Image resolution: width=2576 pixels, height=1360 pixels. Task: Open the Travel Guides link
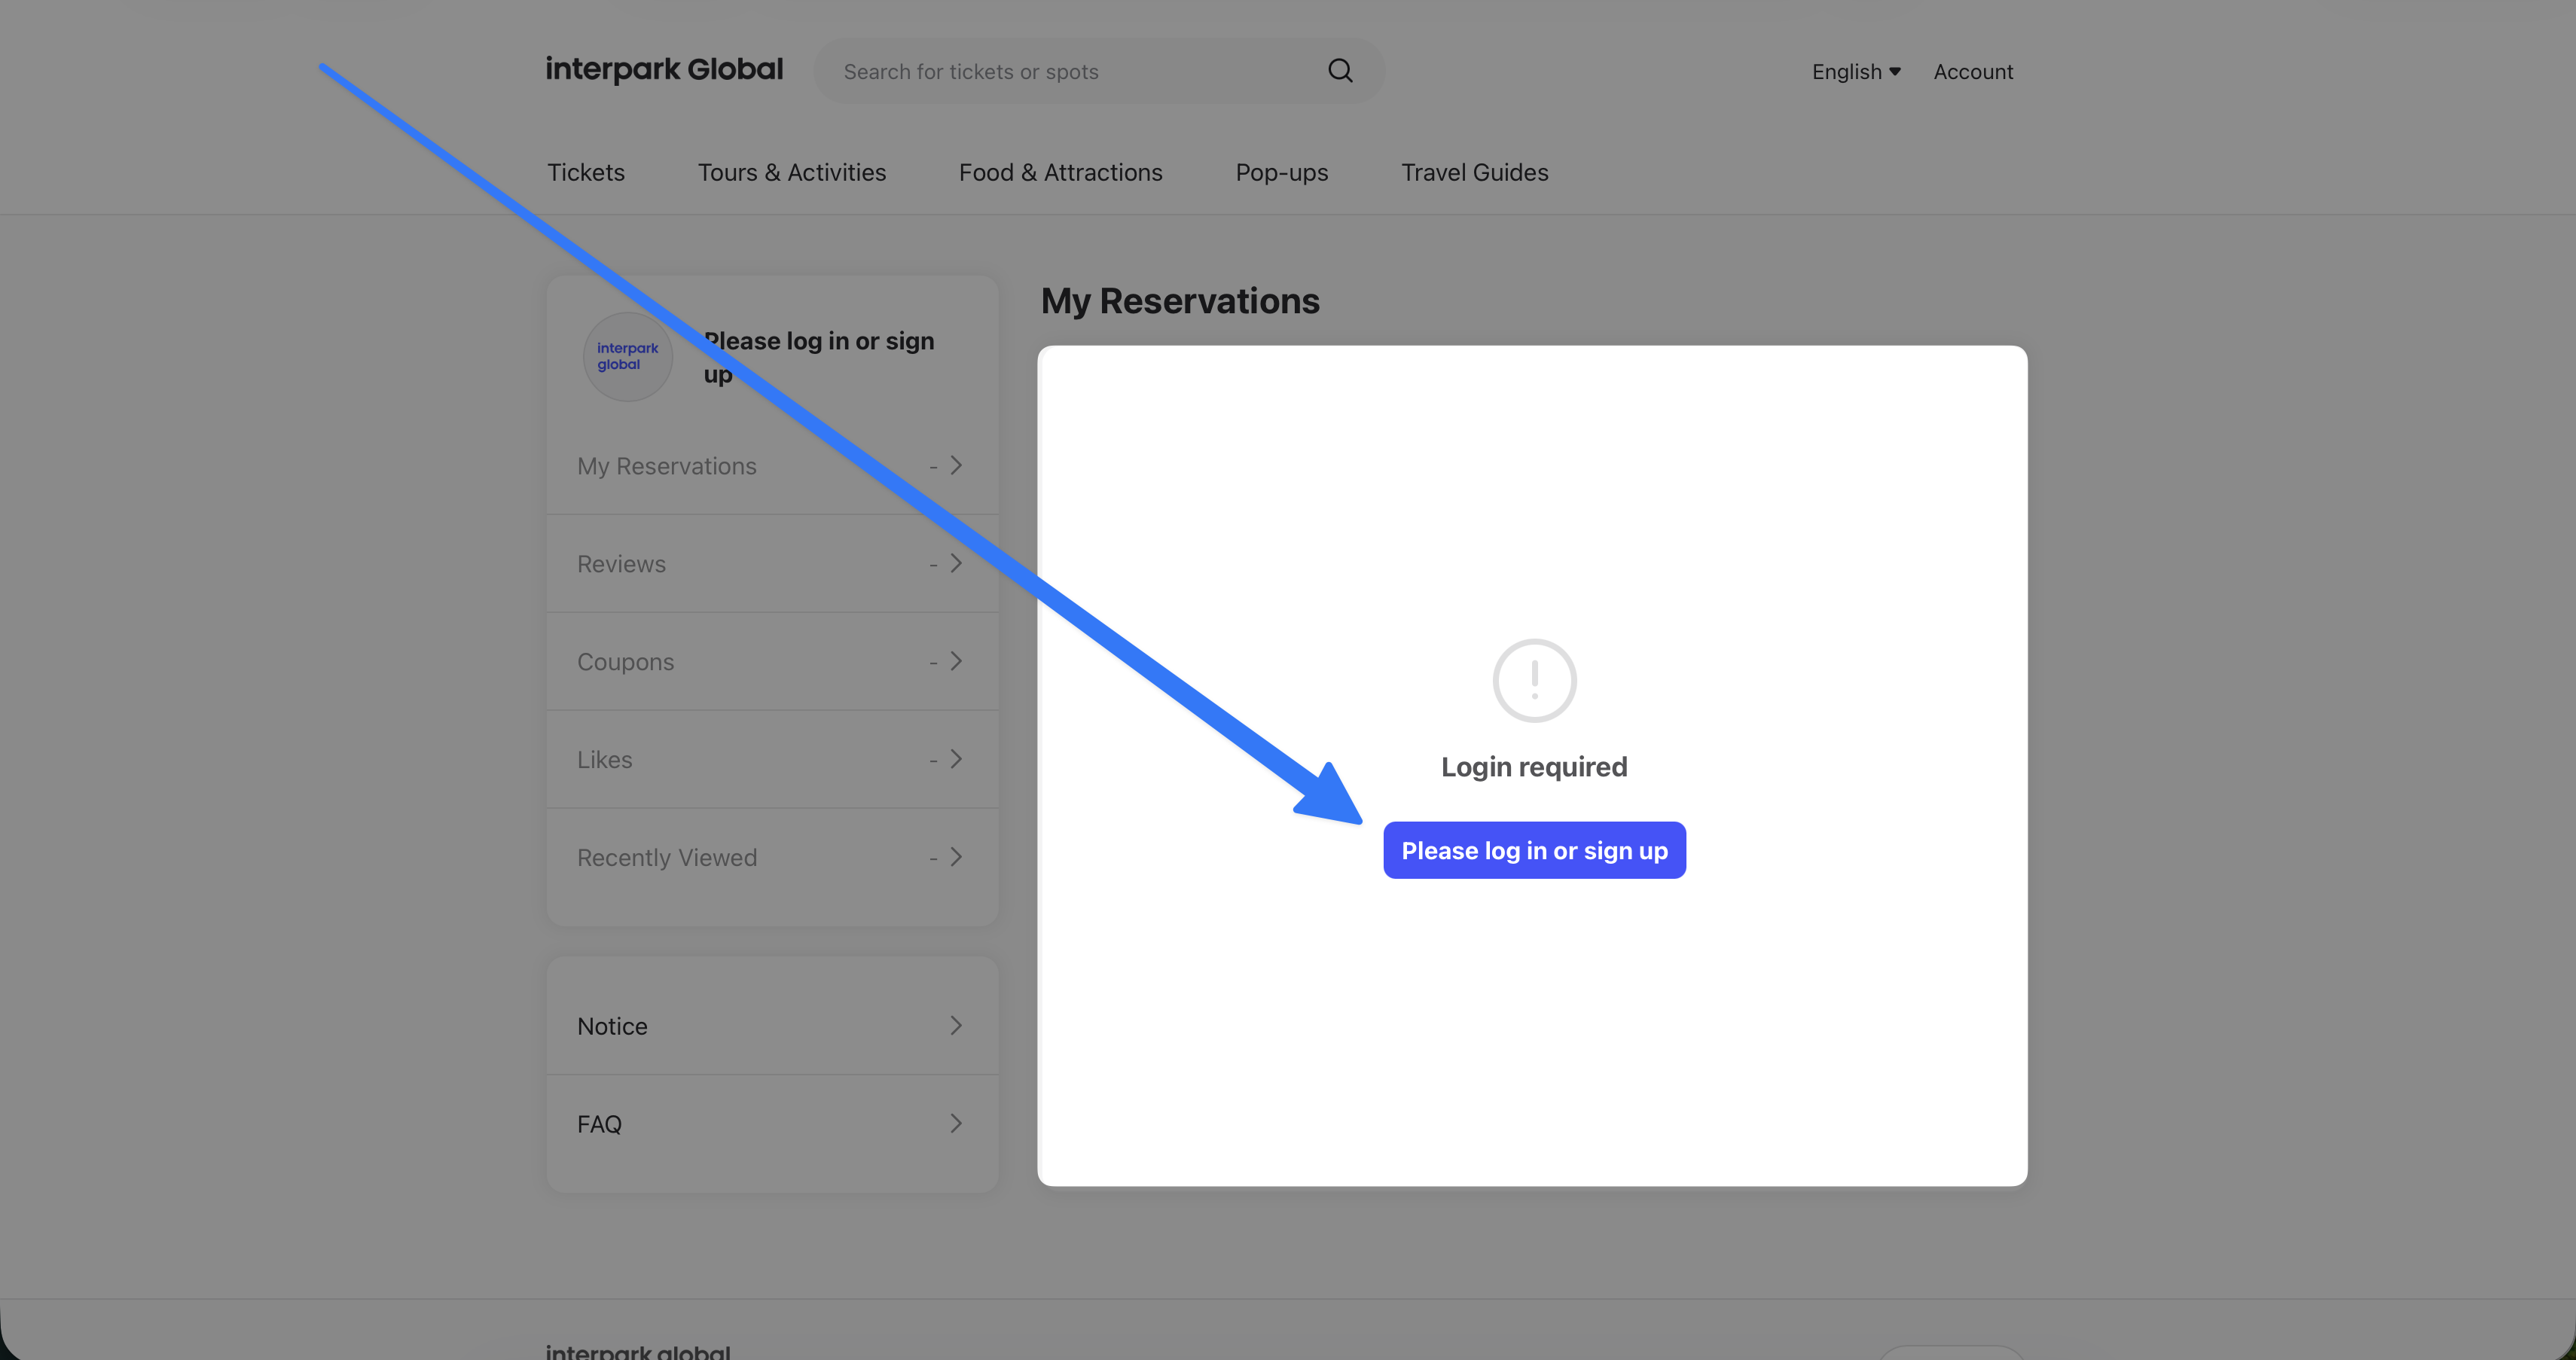[1474, 172]
